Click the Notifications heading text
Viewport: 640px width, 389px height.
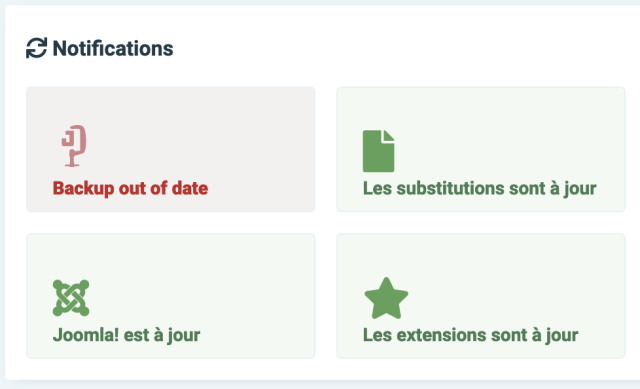coord(113,48)
